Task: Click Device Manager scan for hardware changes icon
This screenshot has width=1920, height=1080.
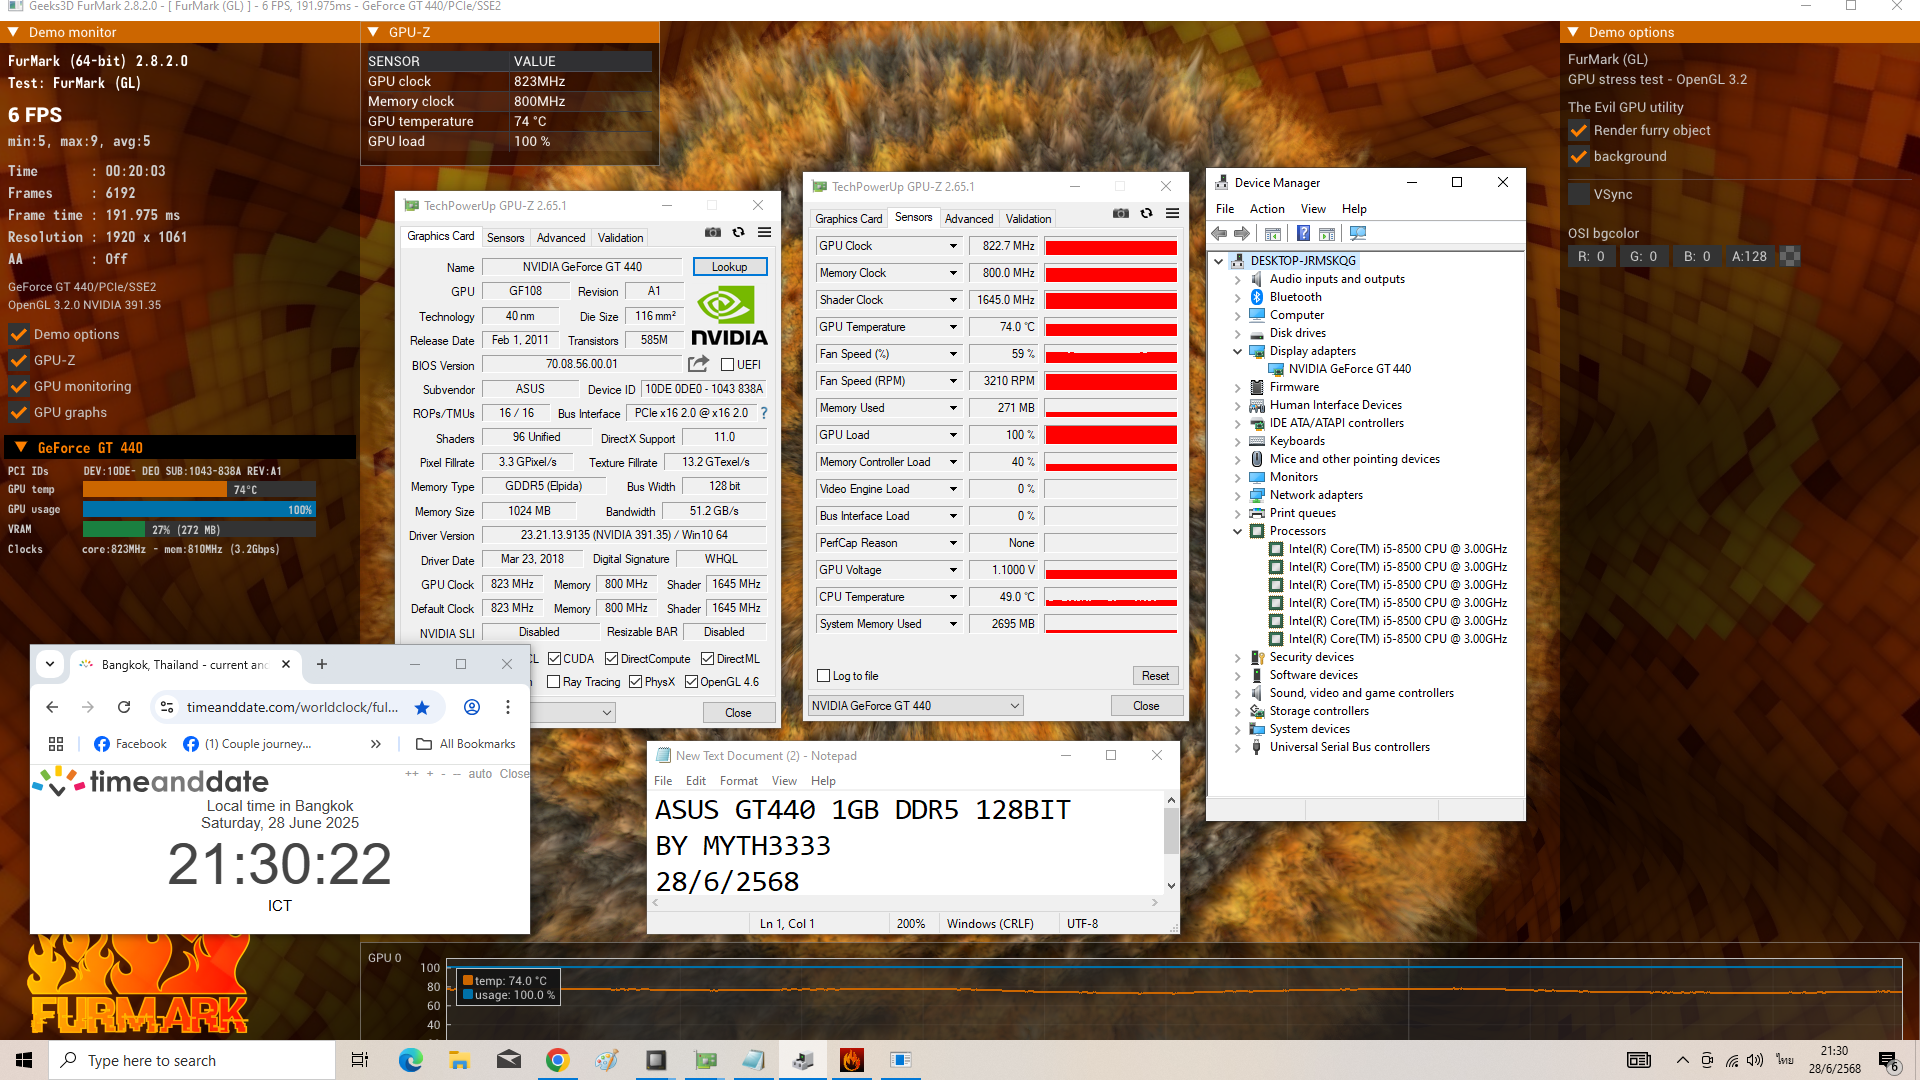Action: coord(1358,233)
